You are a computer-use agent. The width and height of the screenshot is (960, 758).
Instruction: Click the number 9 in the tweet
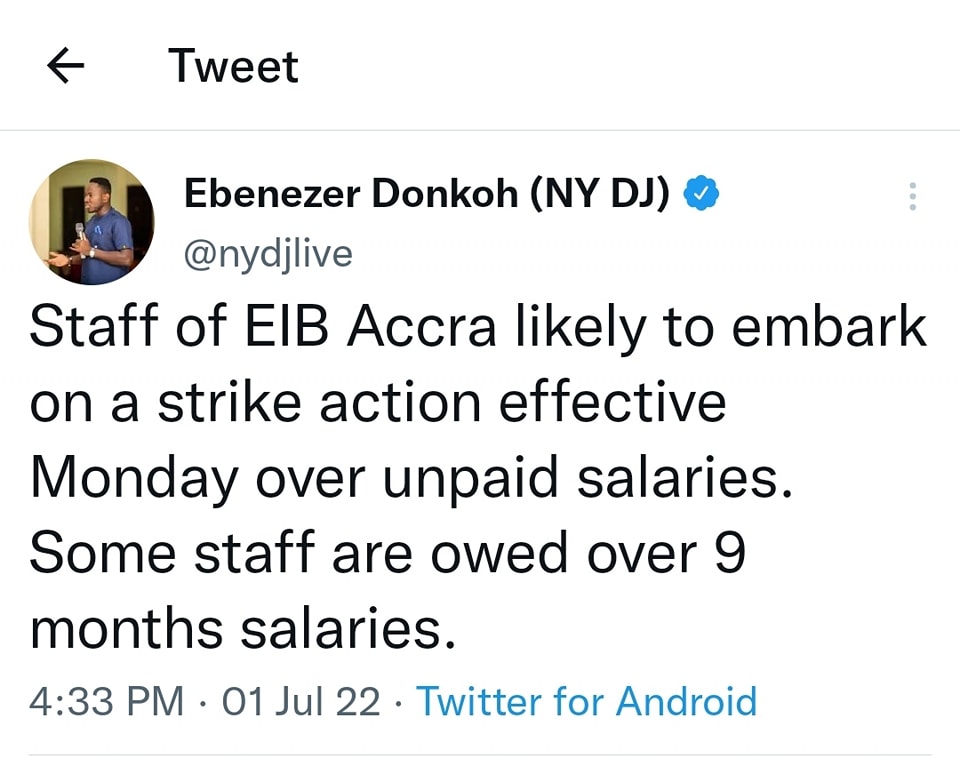tap(730, 553)
